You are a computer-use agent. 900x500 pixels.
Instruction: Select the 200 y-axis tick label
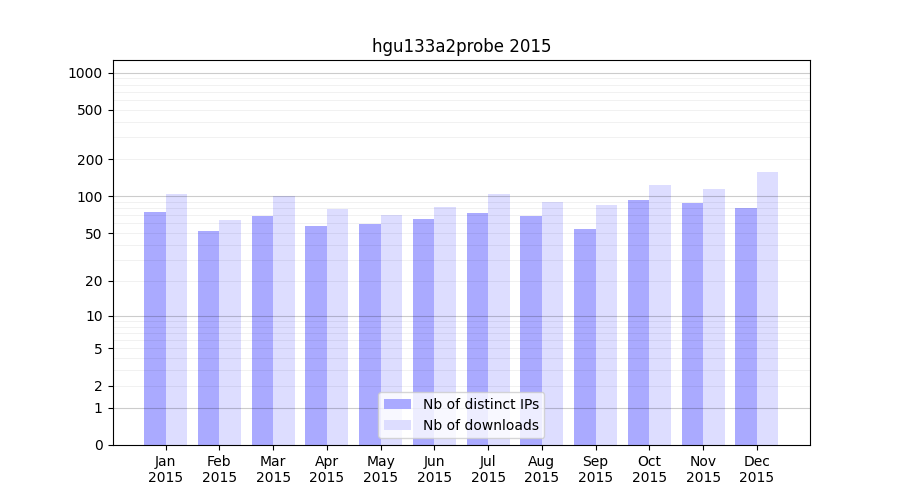(89, 160)
